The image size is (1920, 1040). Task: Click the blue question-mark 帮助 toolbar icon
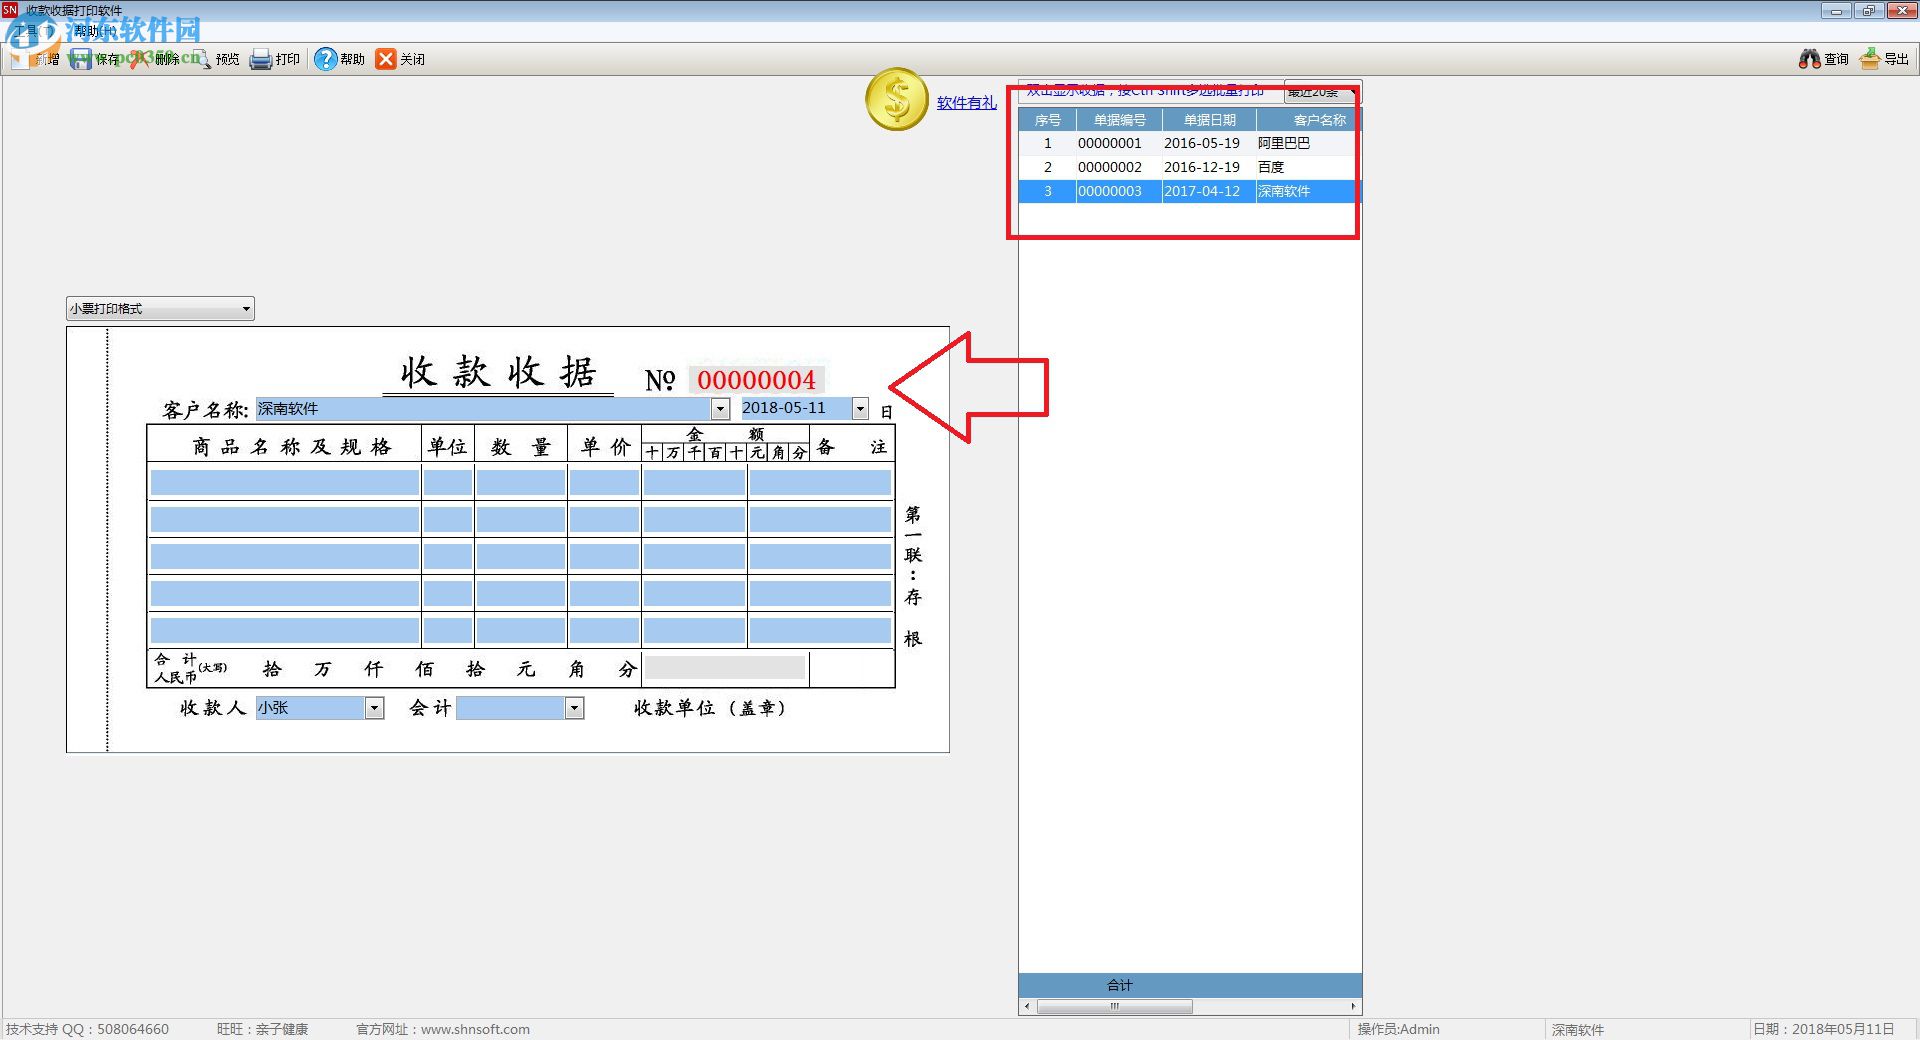[x=325, y=59]
